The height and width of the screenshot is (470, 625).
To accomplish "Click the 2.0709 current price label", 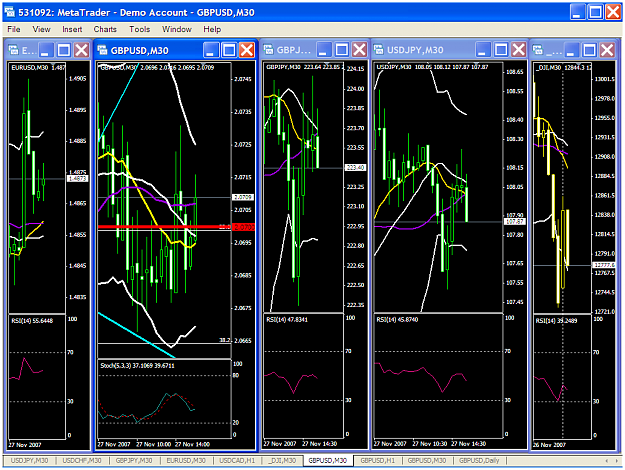I will click(x=243, y=197).
